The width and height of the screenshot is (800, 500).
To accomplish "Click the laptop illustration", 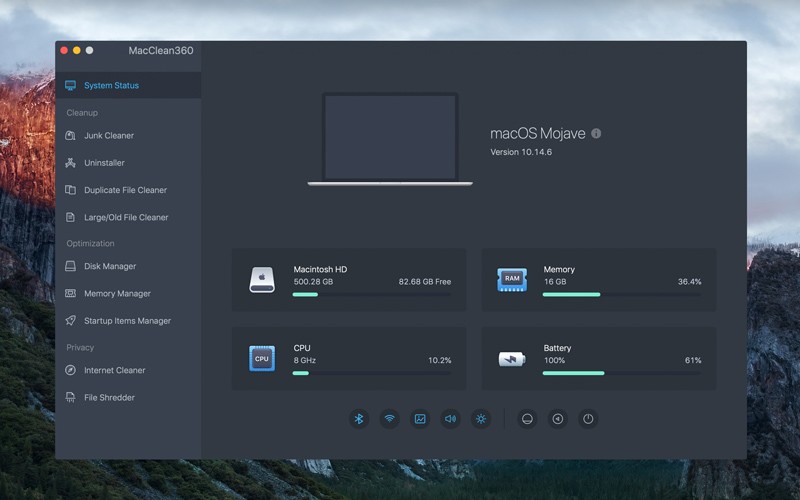I will pyautogui.click(x=390, y=139).
